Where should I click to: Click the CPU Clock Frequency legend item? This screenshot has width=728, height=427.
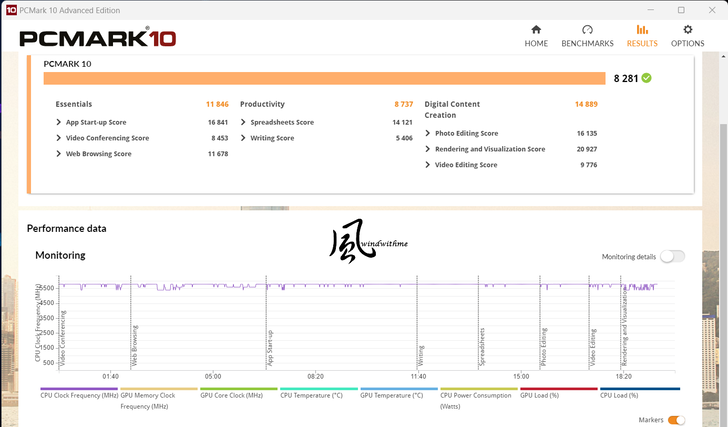coord(79,395)
